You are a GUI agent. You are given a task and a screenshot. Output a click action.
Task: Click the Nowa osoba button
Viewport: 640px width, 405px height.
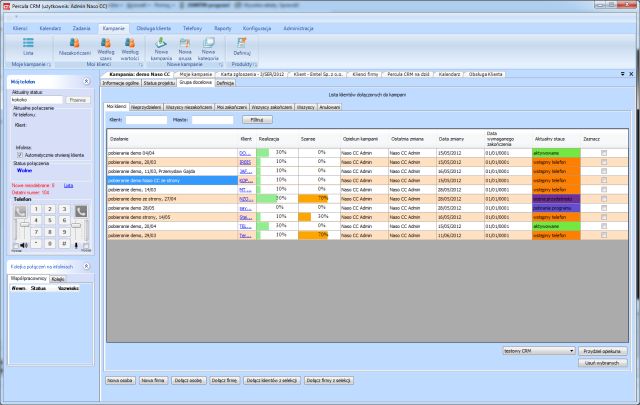tap(120, 381)
